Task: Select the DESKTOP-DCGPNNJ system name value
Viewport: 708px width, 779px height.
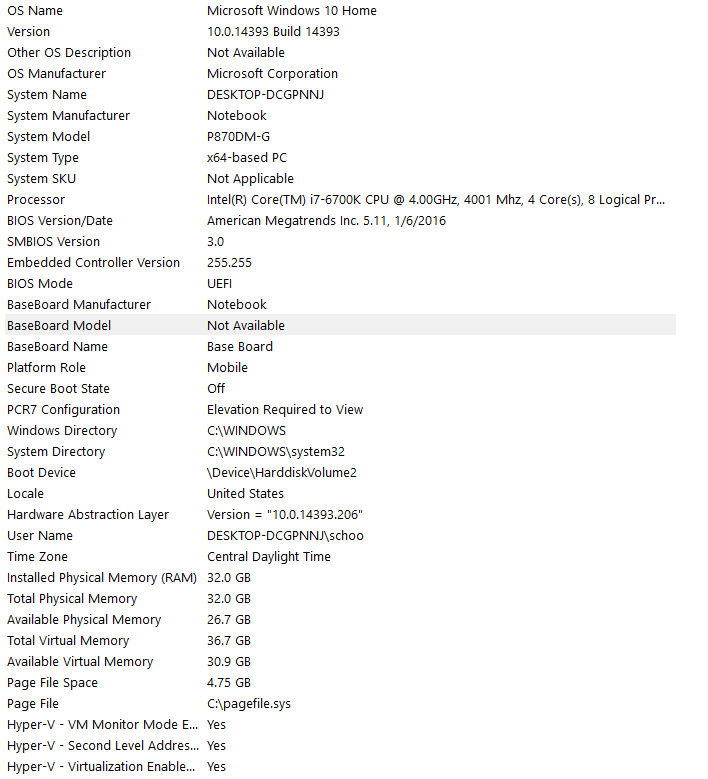Action: point(265,94)
